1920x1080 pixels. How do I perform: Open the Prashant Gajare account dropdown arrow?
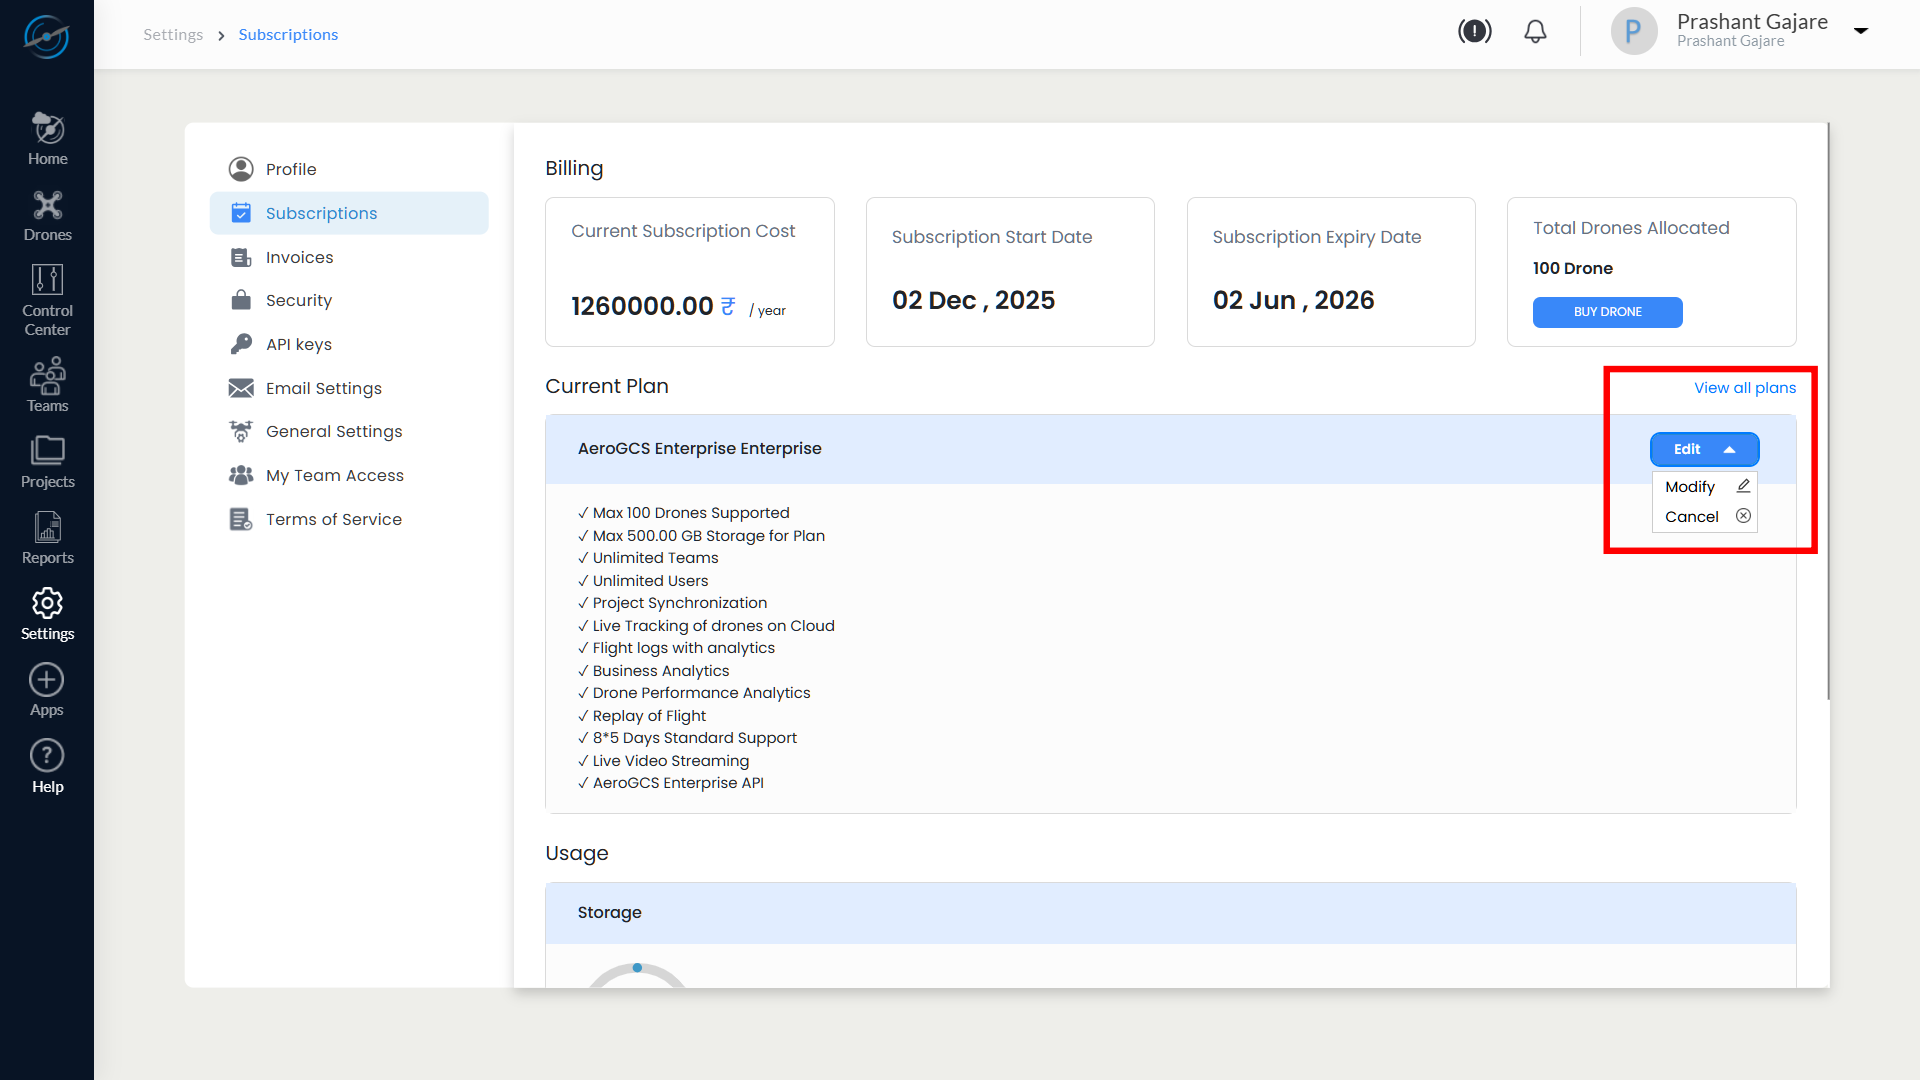(1861, 31)
